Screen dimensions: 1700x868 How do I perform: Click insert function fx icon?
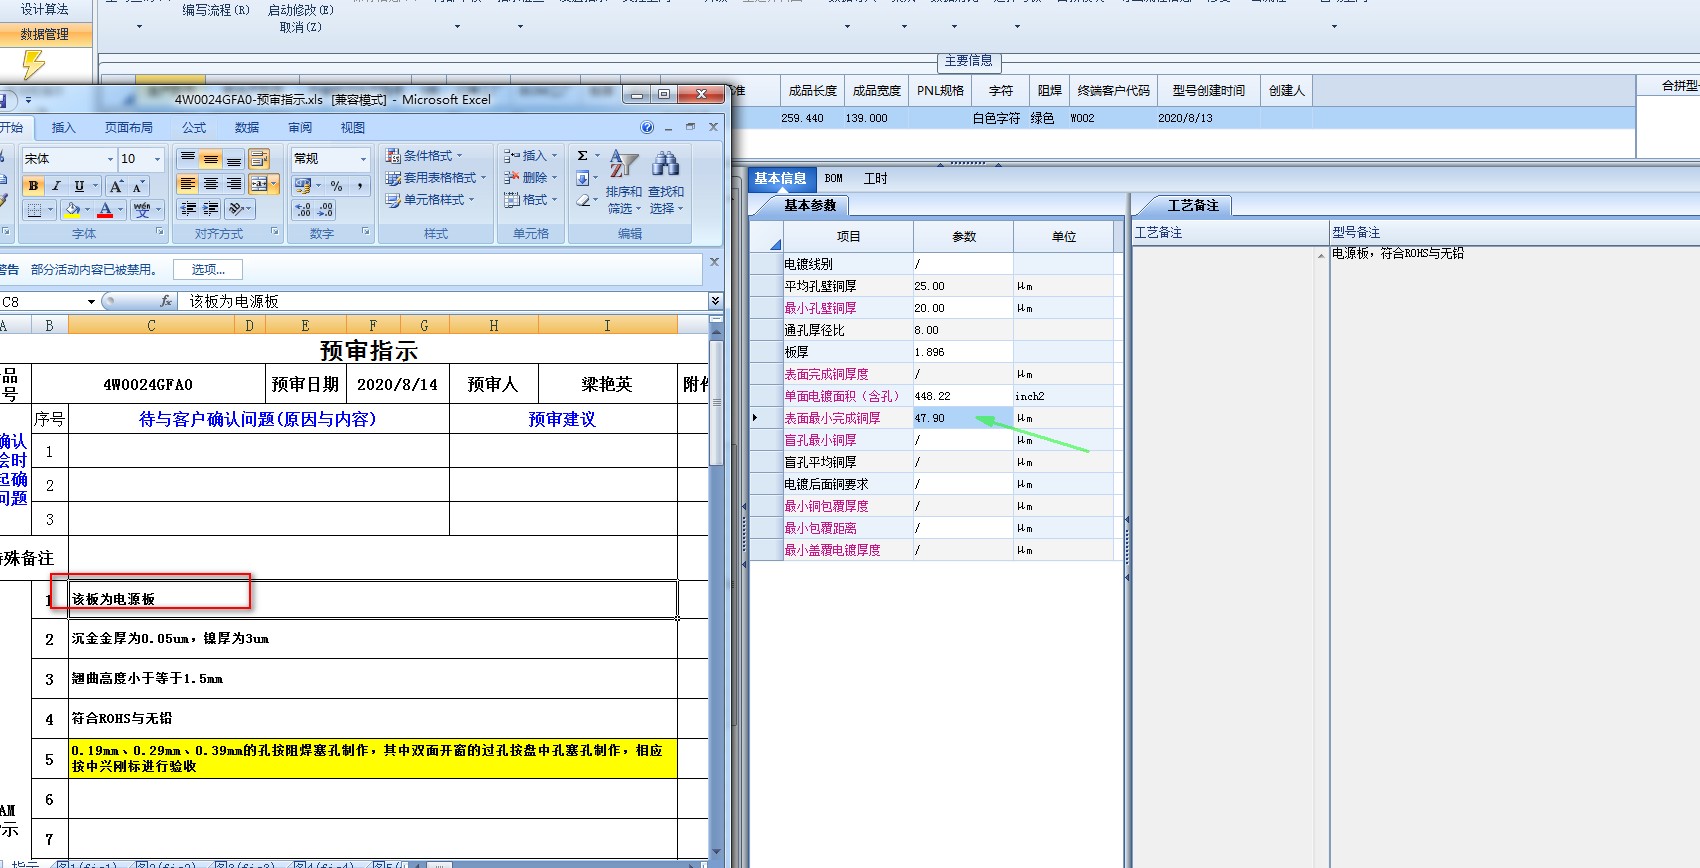[x=166, y=301]
